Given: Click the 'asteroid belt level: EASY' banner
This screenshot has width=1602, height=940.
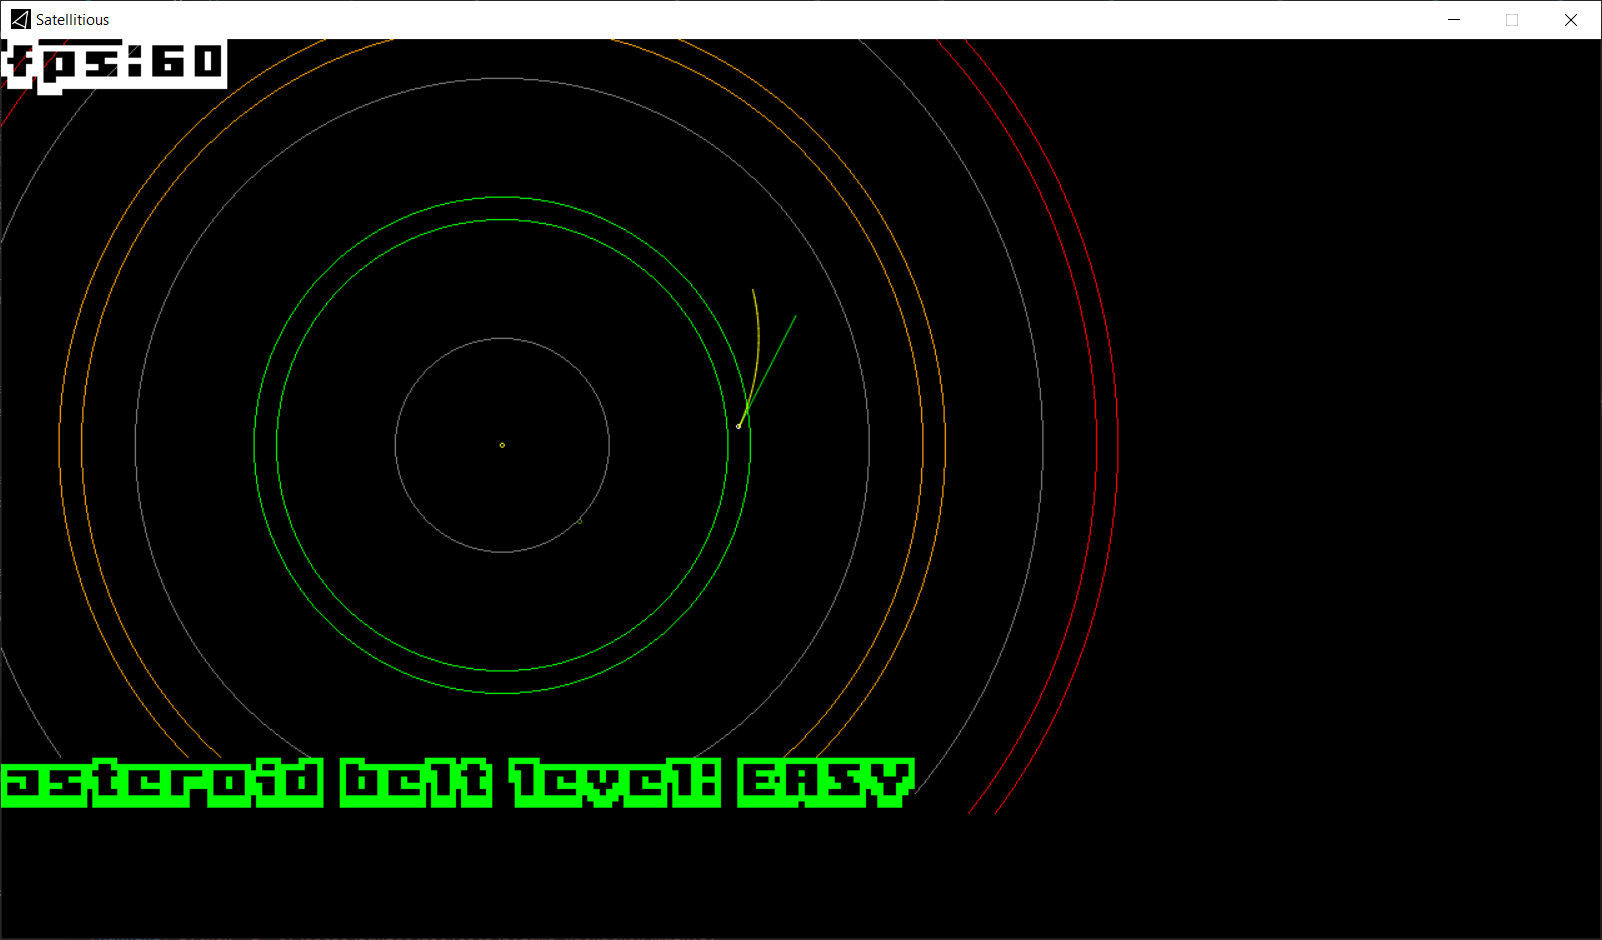Looking at the screenshot, I should click(458, 782).
